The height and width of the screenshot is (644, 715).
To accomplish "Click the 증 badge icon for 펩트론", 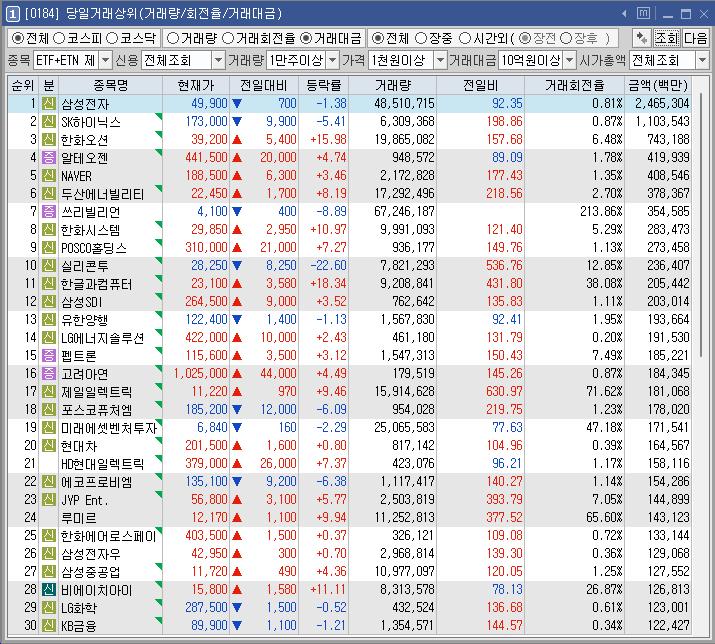I will point(48,356).
